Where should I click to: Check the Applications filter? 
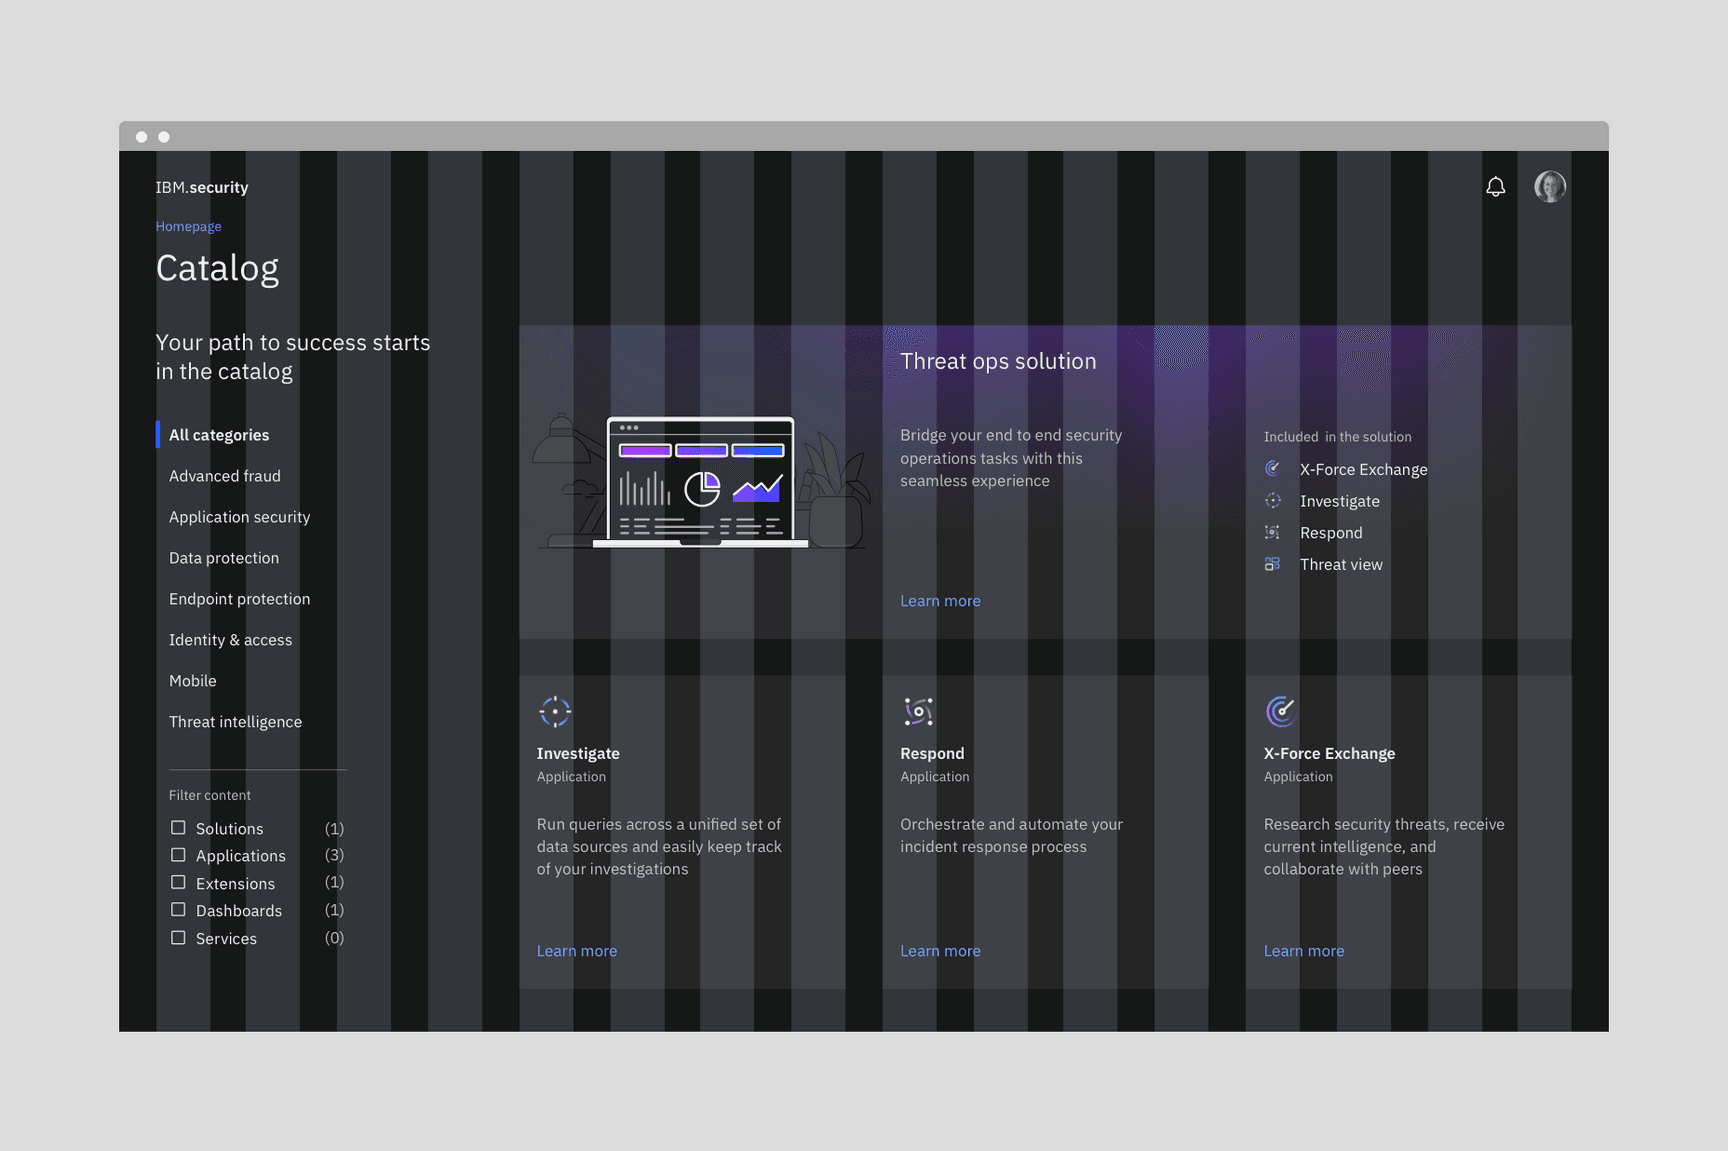[x=178, y=855]
